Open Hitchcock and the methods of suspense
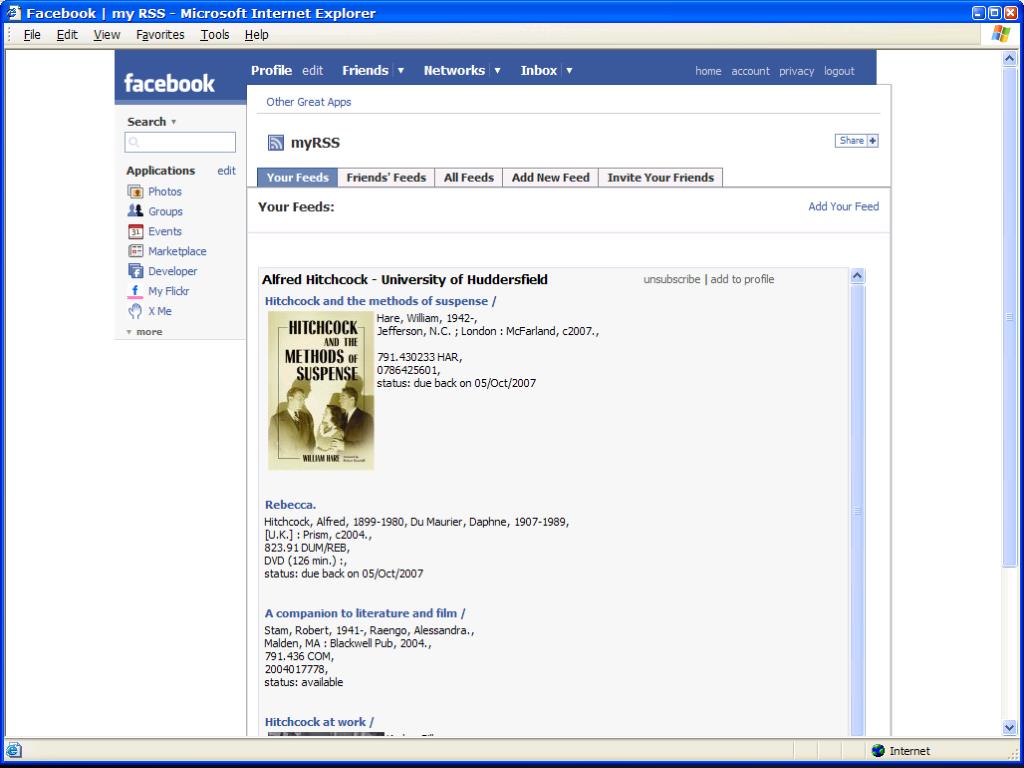1024x768 pixels. point(380,301)
